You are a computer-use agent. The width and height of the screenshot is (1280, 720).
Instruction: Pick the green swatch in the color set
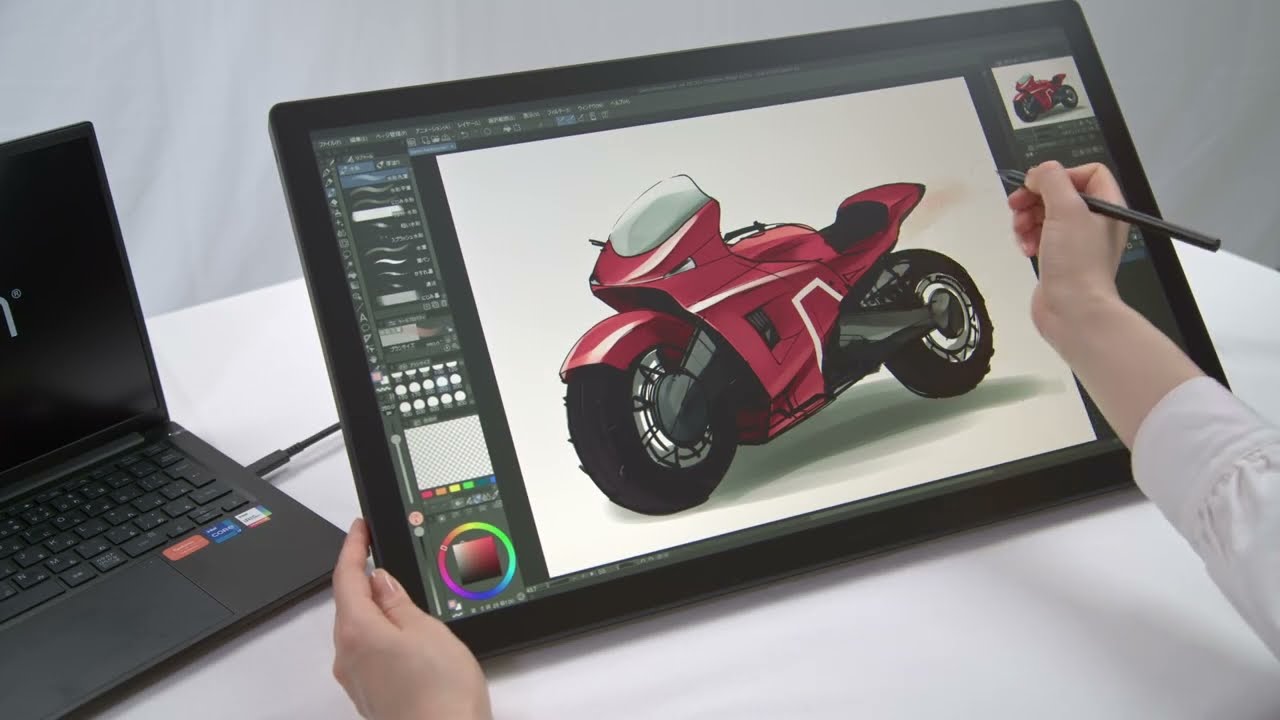[468, 485]
